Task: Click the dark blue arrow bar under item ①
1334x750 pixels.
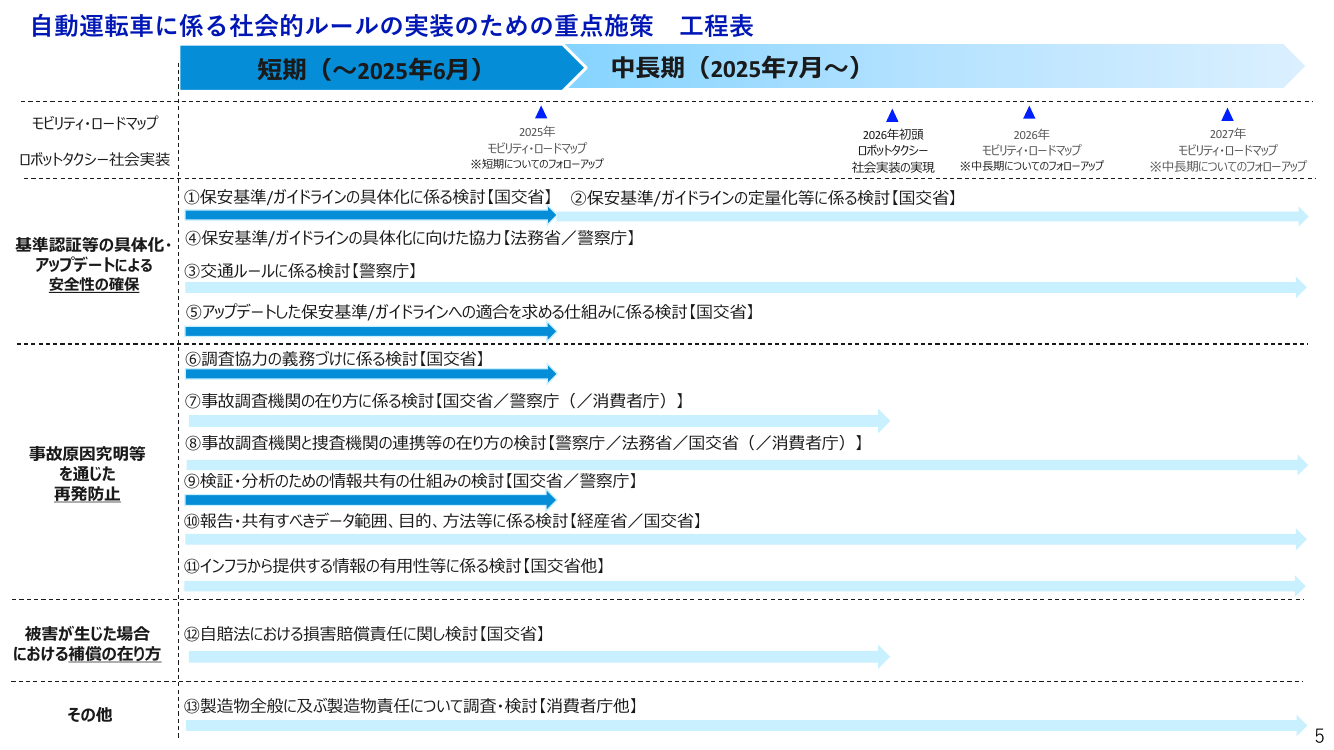Action: click(371, 214)
